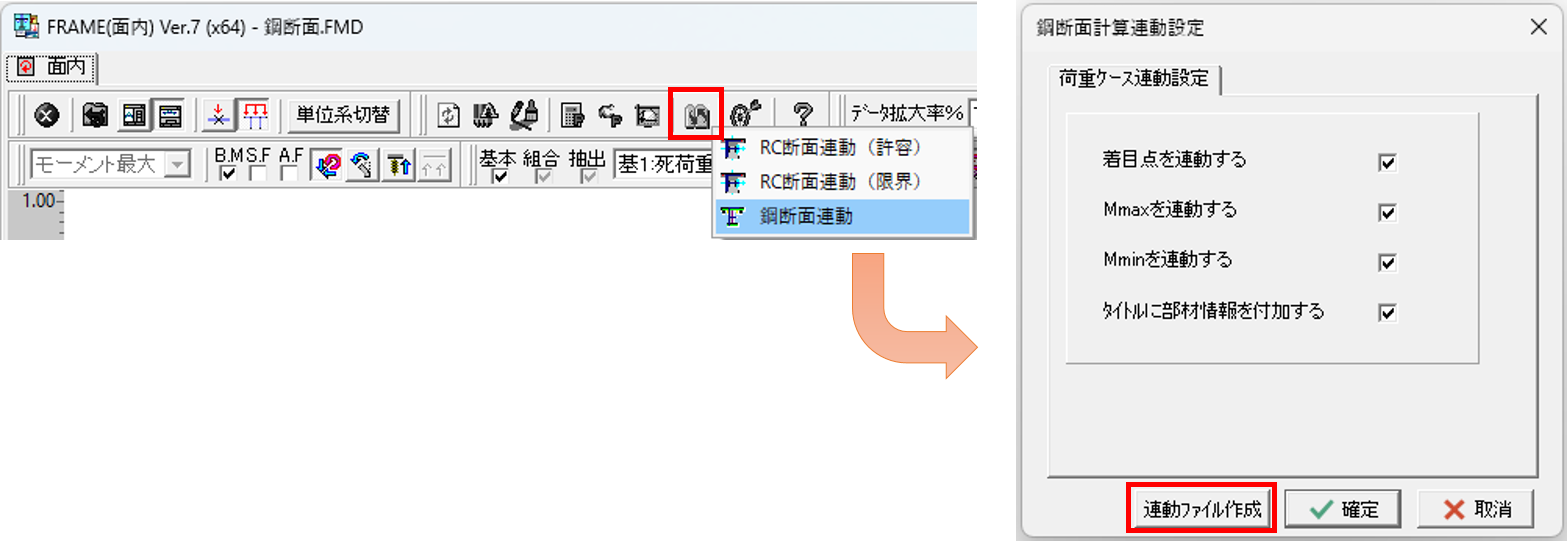Toggle the 基本 checkbox

click(x=500, y=176)
